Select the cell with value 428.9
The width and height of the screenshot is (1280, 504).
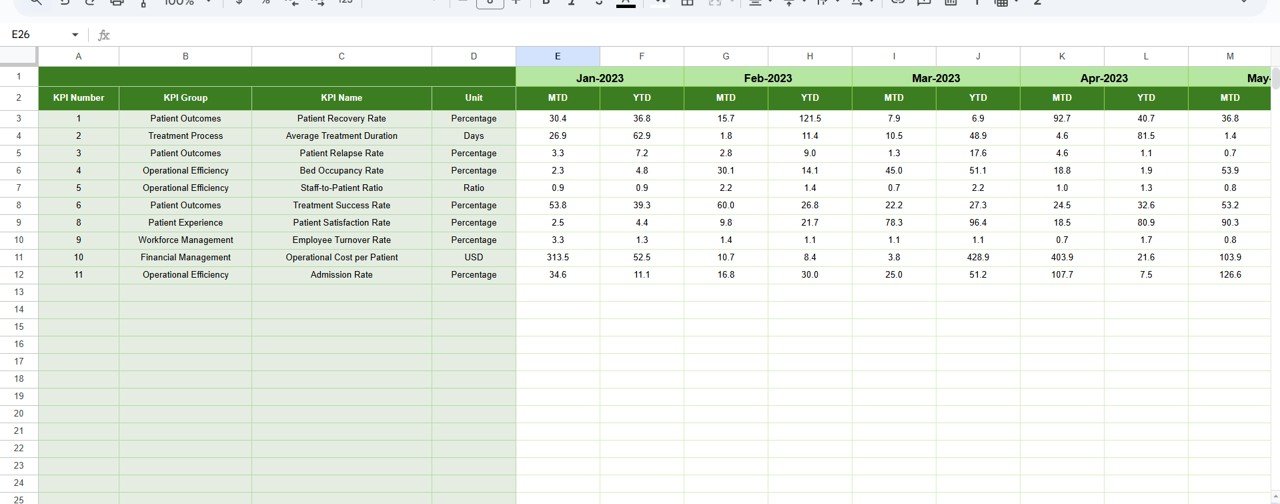978,257
